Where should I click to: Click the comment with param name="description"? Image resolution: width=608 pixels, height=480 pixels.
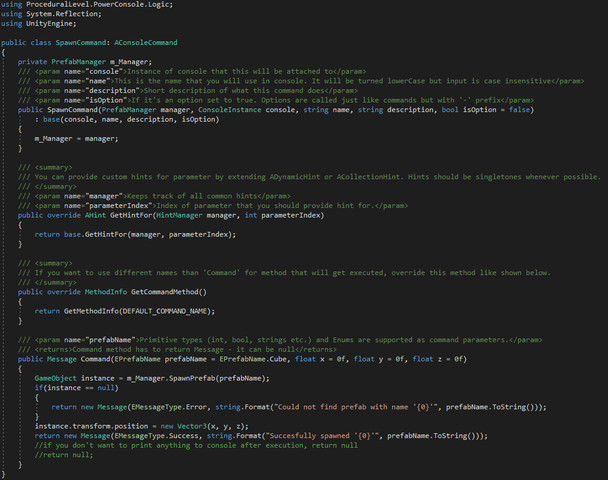point(188,91)
